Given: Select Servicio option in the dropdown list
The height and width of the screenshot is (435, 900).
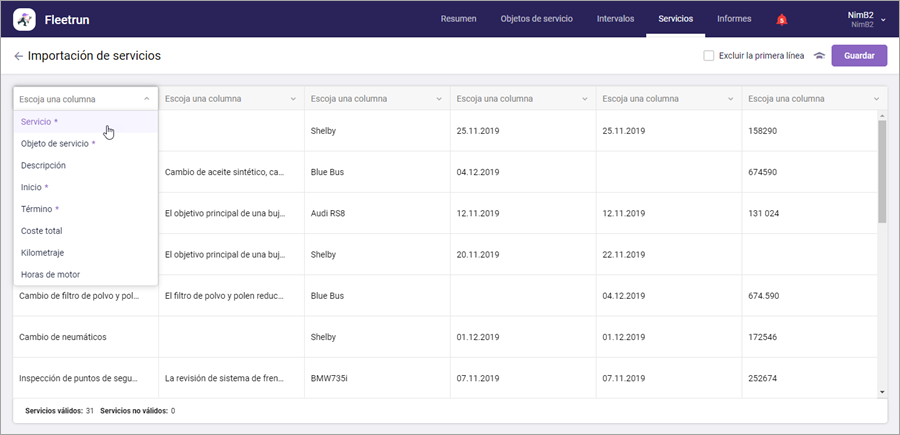Looking at the screenshot, I should tap(40, 121).
